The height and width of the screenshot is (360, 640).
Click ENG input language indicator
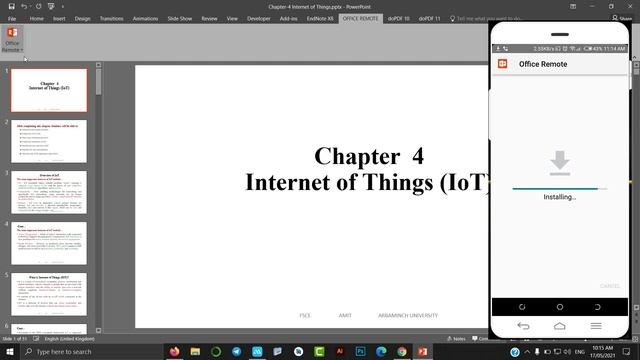click(580, 351)
